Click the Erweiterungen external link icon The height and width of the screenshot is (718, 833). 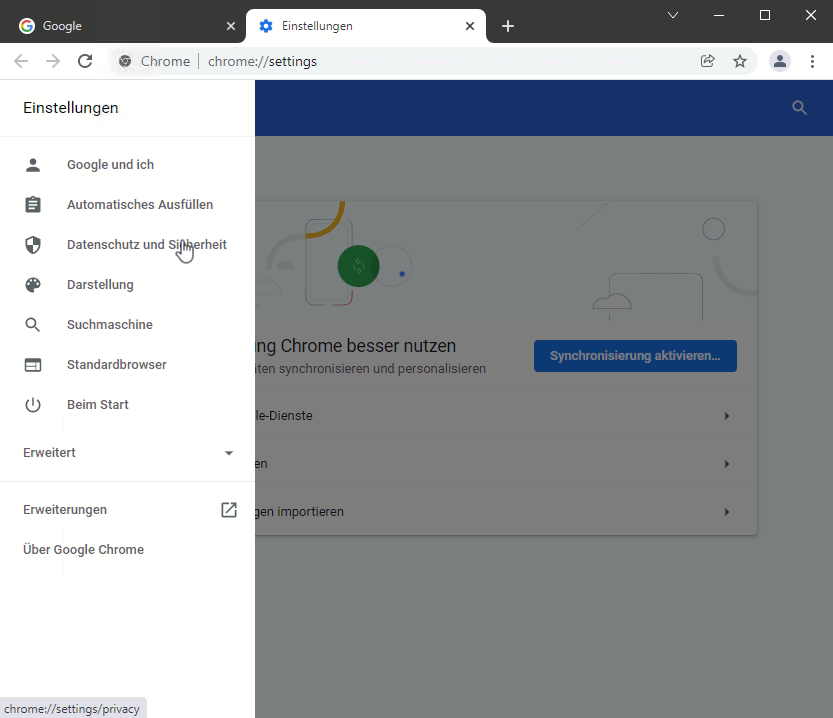pyautogui.click(x=229, y=510)
